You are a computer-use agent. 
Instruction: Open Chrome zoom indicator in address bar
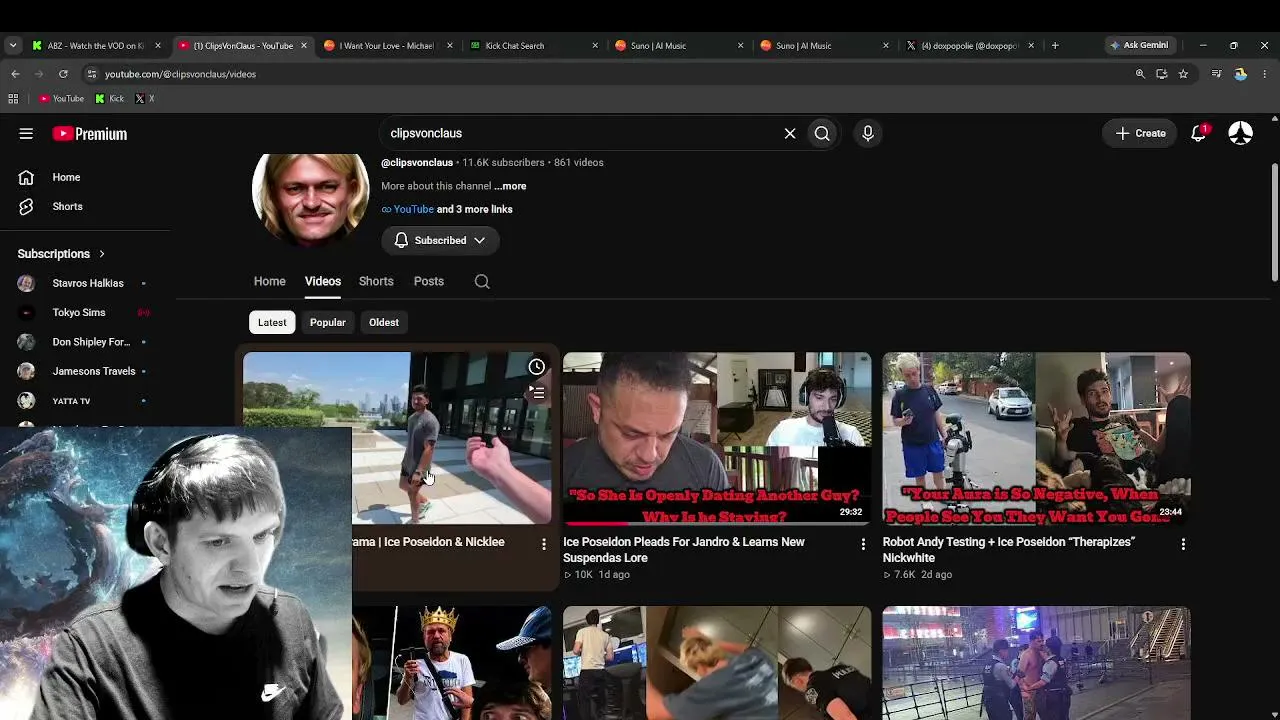click(1140, 74)
